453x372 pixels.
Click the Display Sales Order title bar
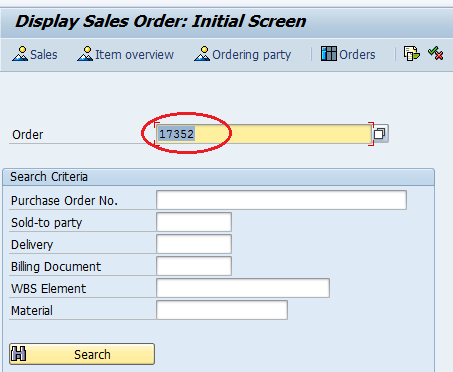tap(227, 22)
